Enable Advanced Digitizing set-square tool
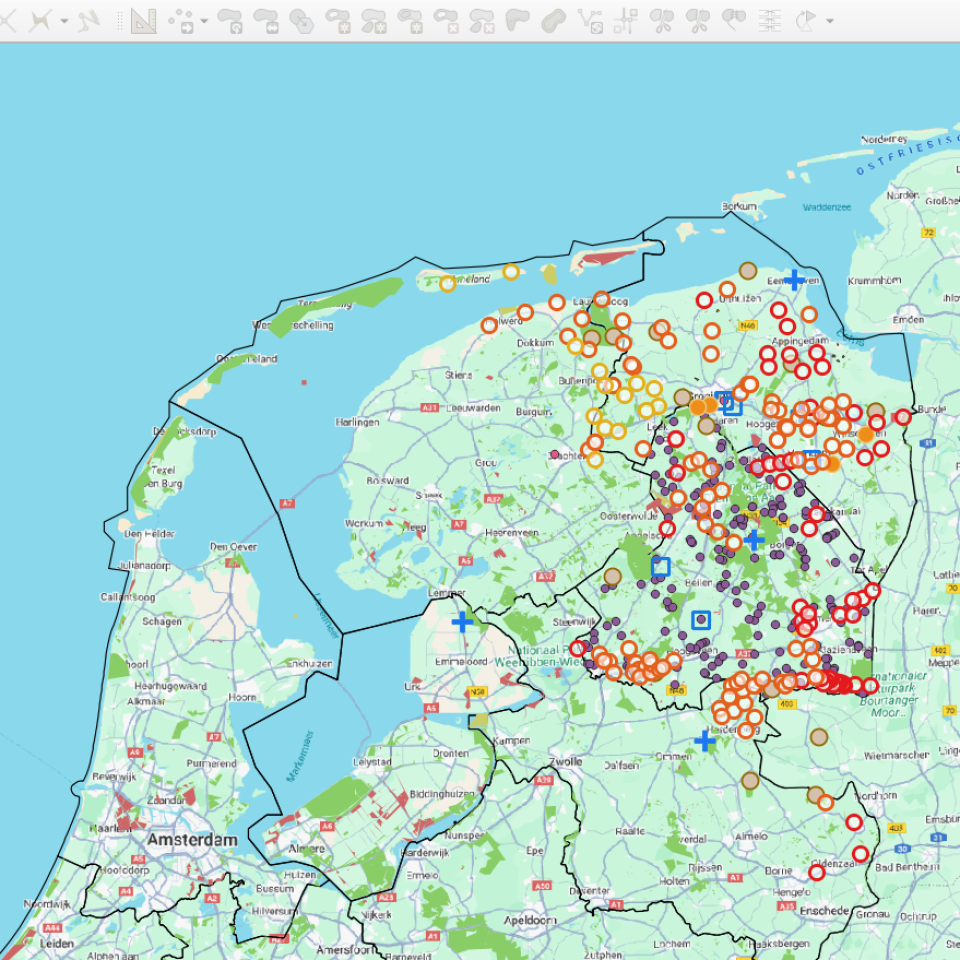 (x=144, y=20)
